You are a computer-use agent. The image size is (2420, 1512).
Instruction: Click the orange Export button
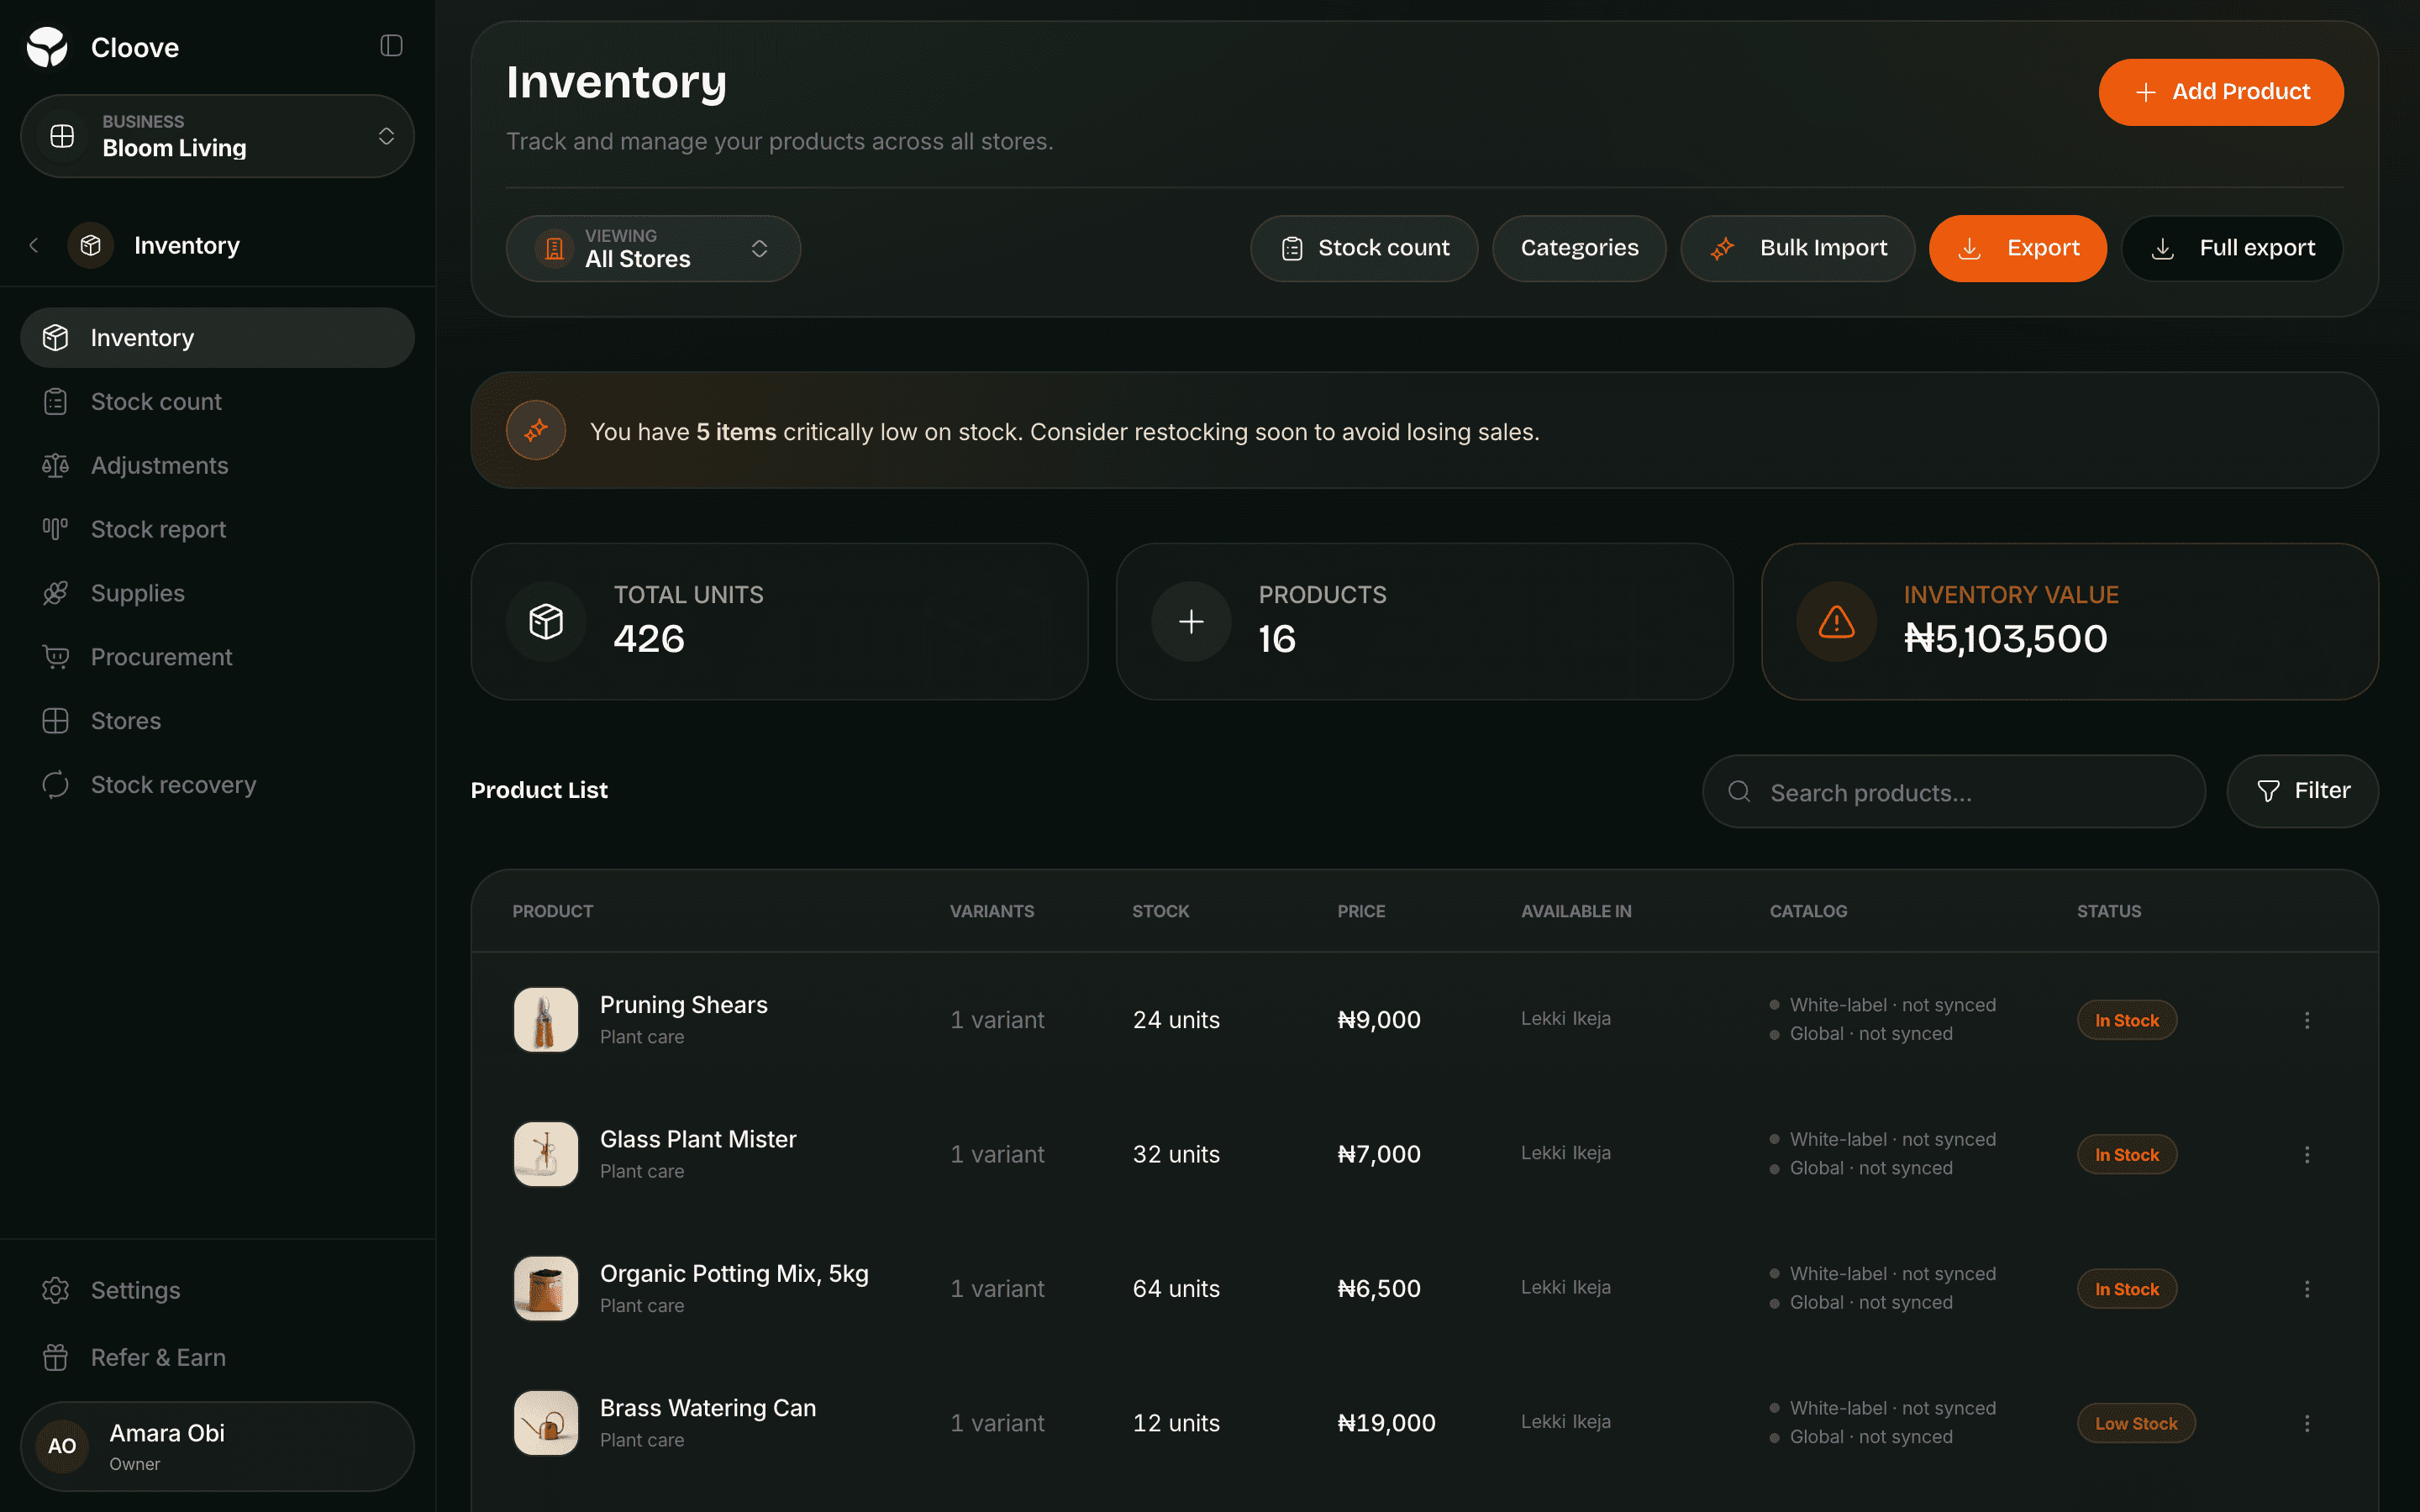(x=2017, y=248)
